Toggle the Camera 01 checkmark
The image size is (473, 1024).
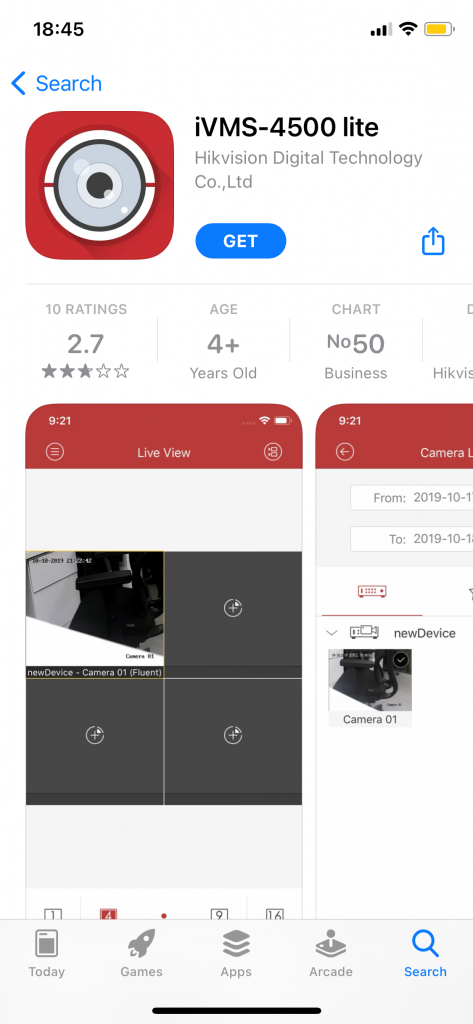click(x=401, y=660)
